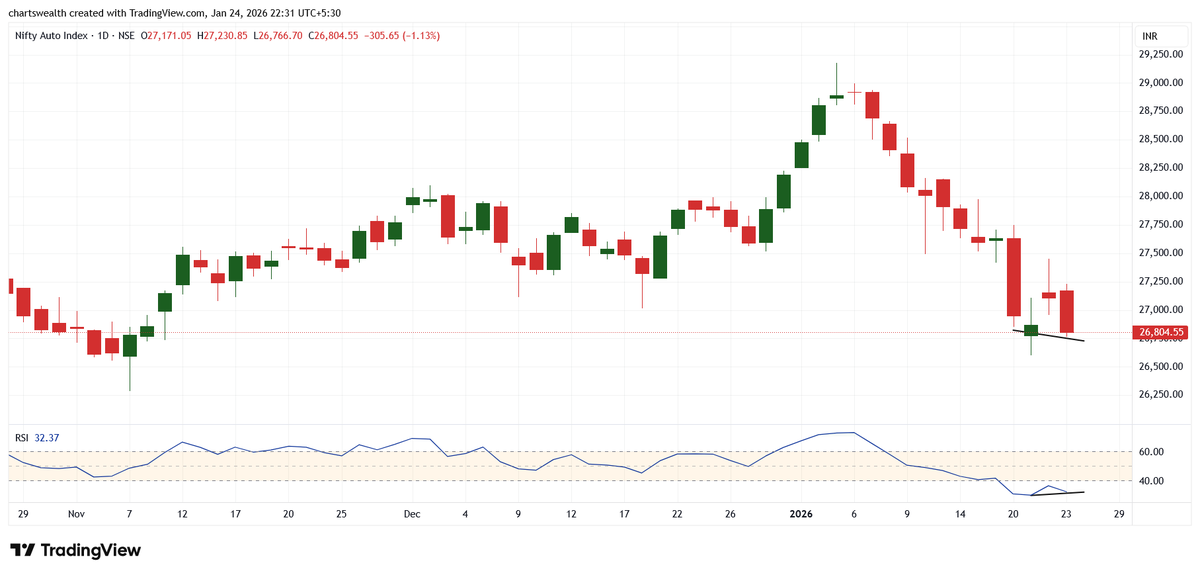Click the red 26,804.55 price tag on axis

click(1160, 332)
